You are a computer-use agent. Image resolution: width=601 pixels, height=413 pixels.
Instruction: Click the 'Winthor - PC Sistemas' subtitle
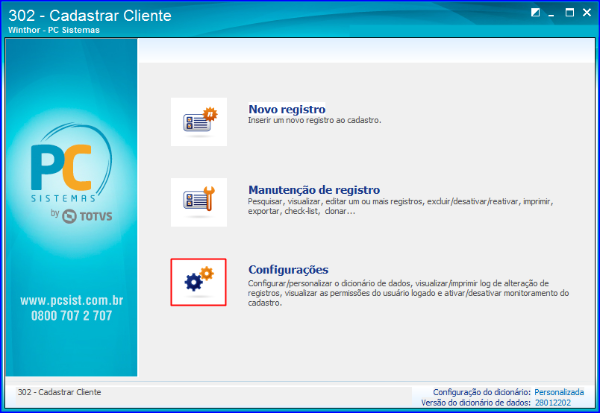click(x=54, y=30)
